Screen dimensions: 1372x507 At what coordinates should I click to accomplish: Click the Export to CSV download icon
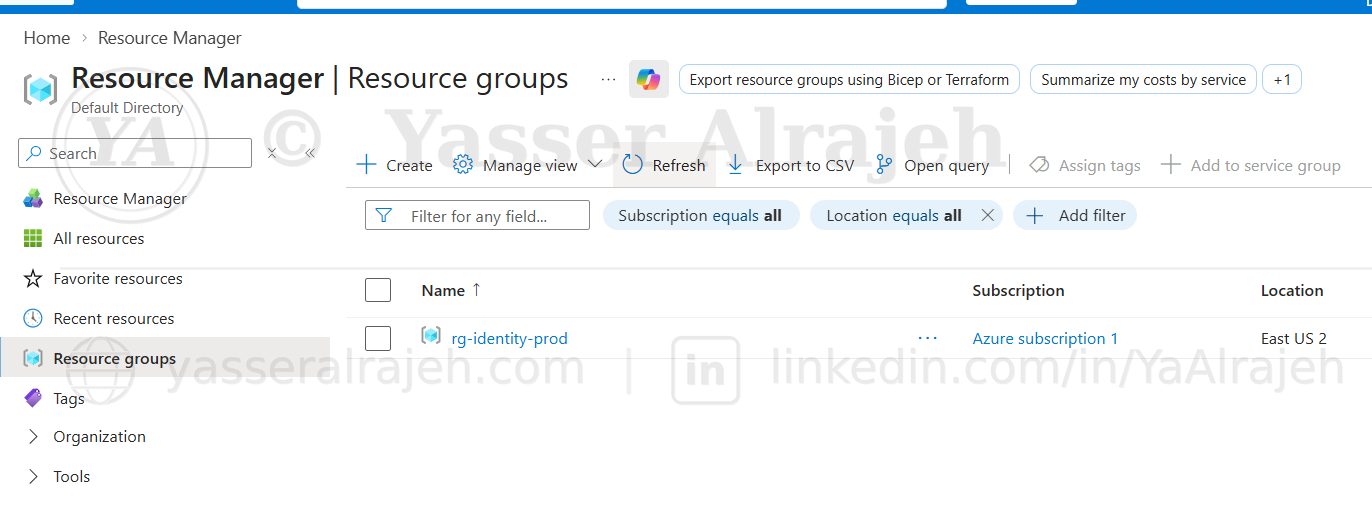pos(736,165)
